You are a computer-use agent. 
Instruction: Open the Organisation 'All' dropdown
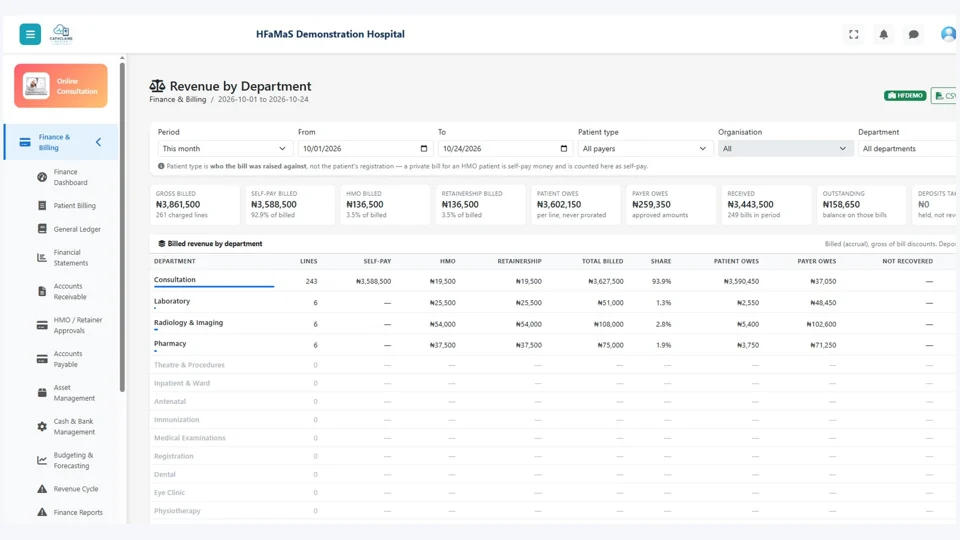786,149
